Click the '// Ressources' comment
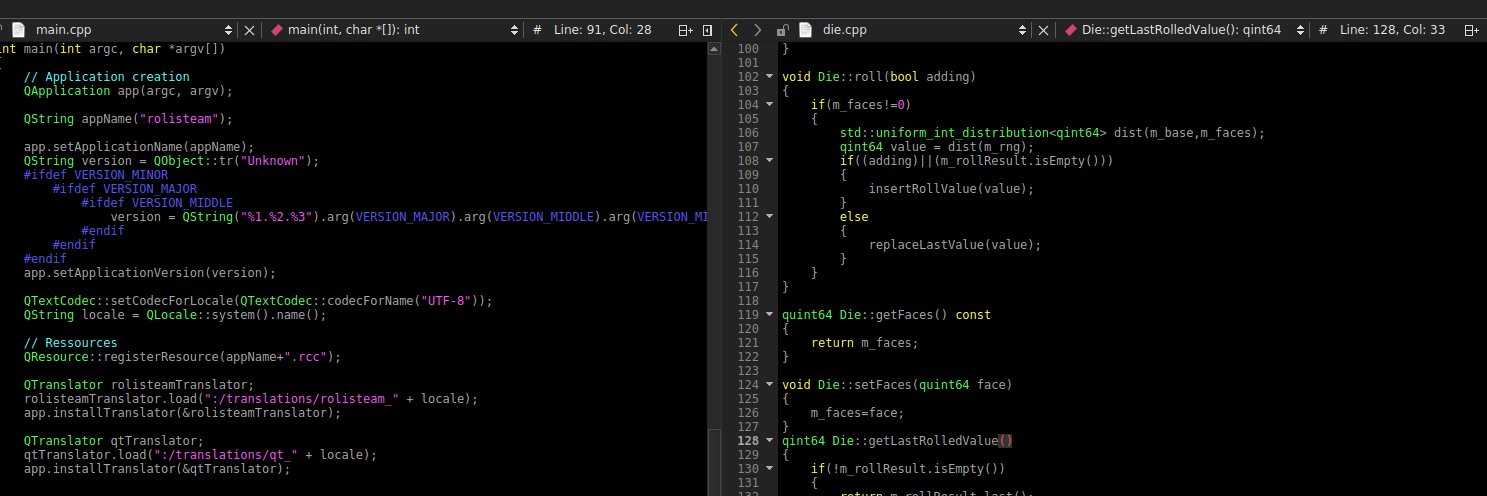Image resolution: width=1487 pixels, height=496 pixels. pos(71,343)
